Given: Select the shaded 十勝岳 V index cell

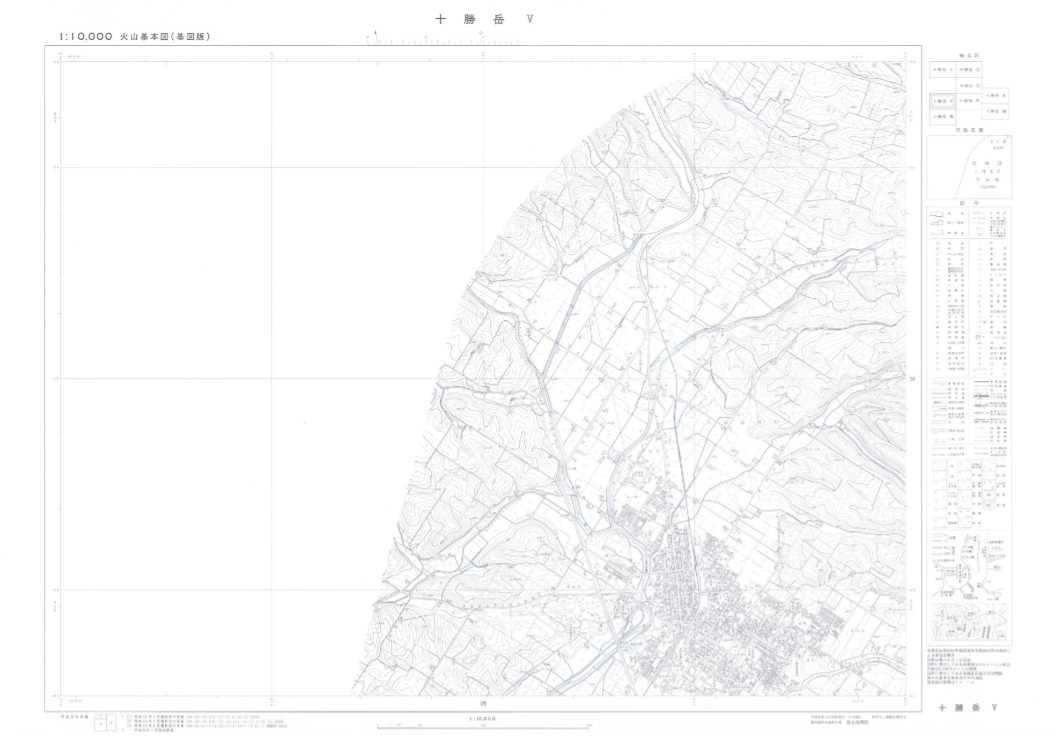Looking at the screenshot, I should tap(941, 101).
